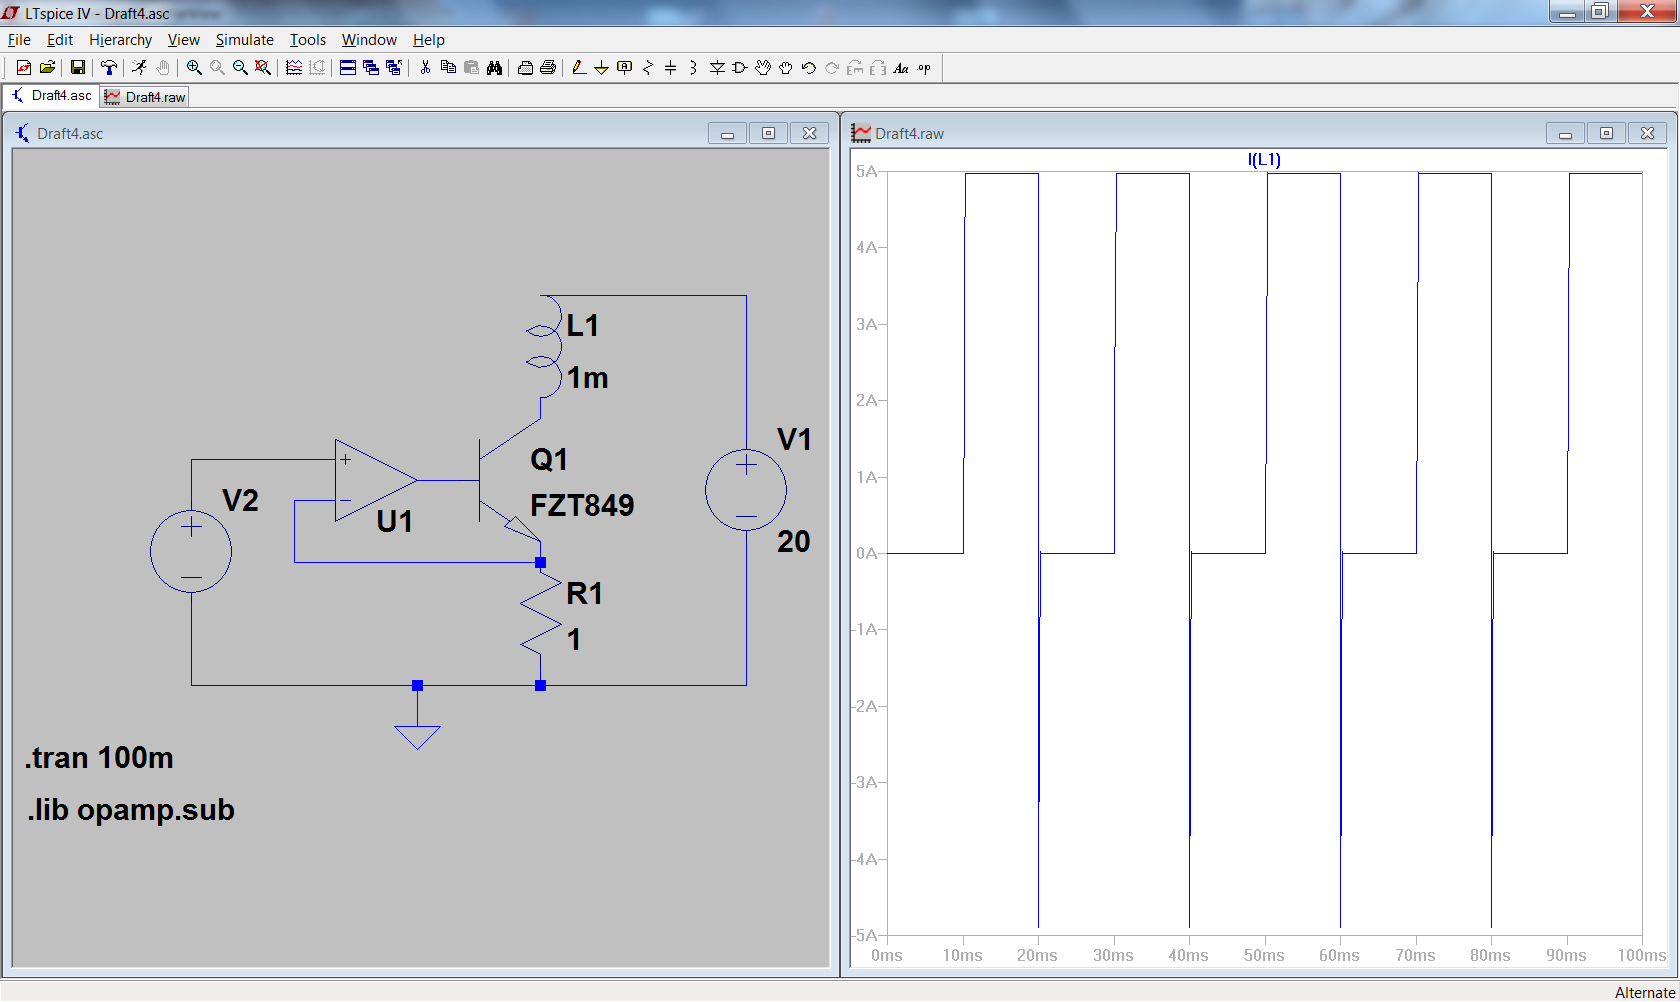Click the 50ms label on time axis
Screen dimensions: 1680x1002
coord(1264,955)
